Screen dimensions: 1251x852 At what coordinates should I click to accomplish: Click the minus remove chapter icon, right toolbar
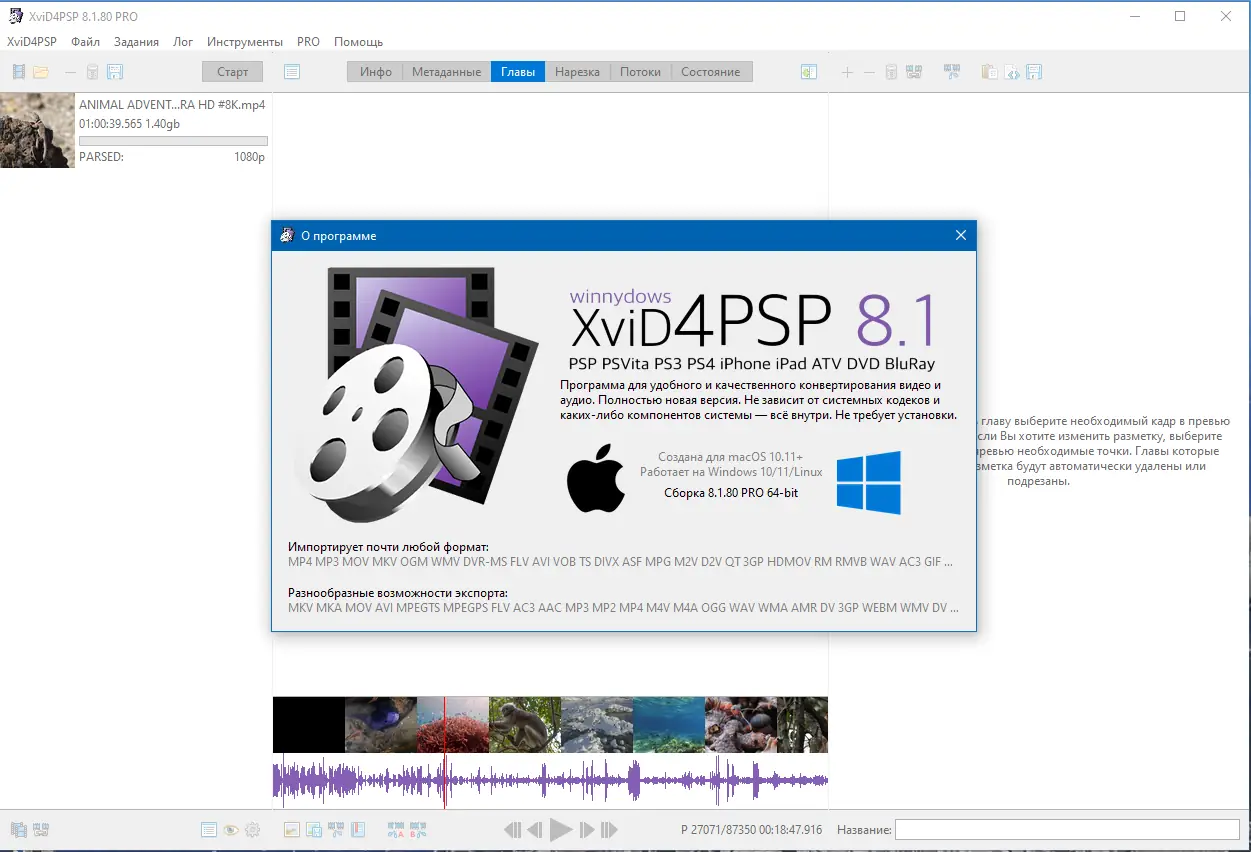tap(869, 72)
